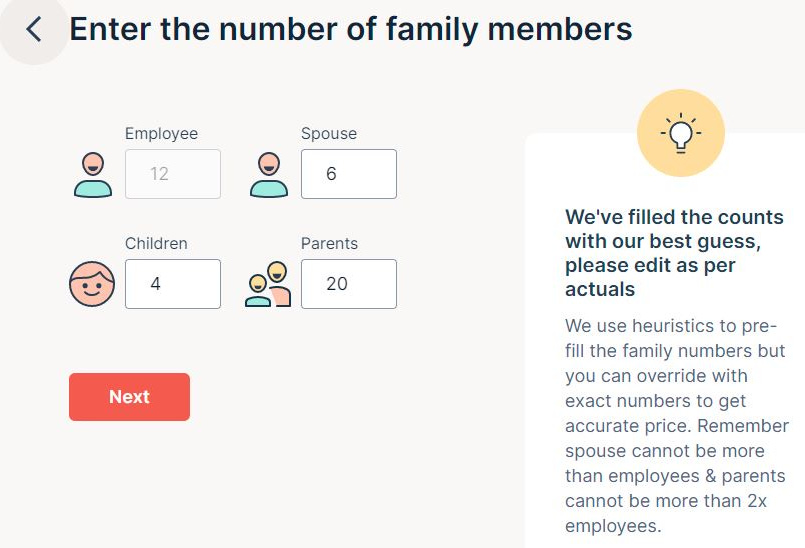Click the Employee person icon

tap(93, 175)
